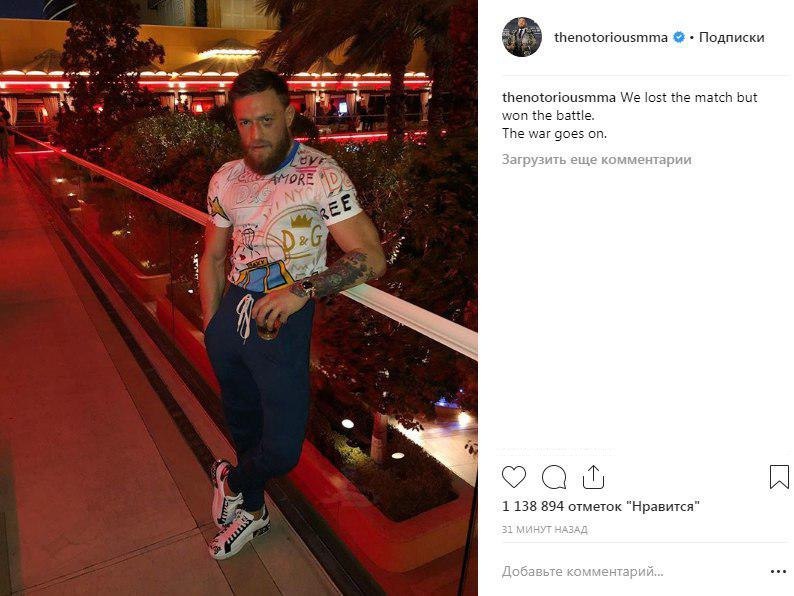Click the blue verified badge
The width and height of the screenshot is (794, 596).
click(679, 37)
